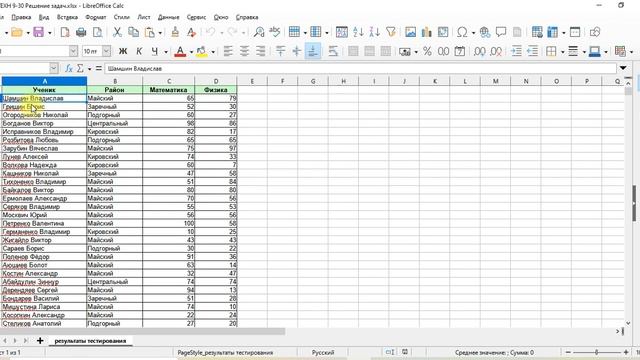Open Name Box dropdown arrow
Viewport: 640px width, 360px height.
(53, 69)
